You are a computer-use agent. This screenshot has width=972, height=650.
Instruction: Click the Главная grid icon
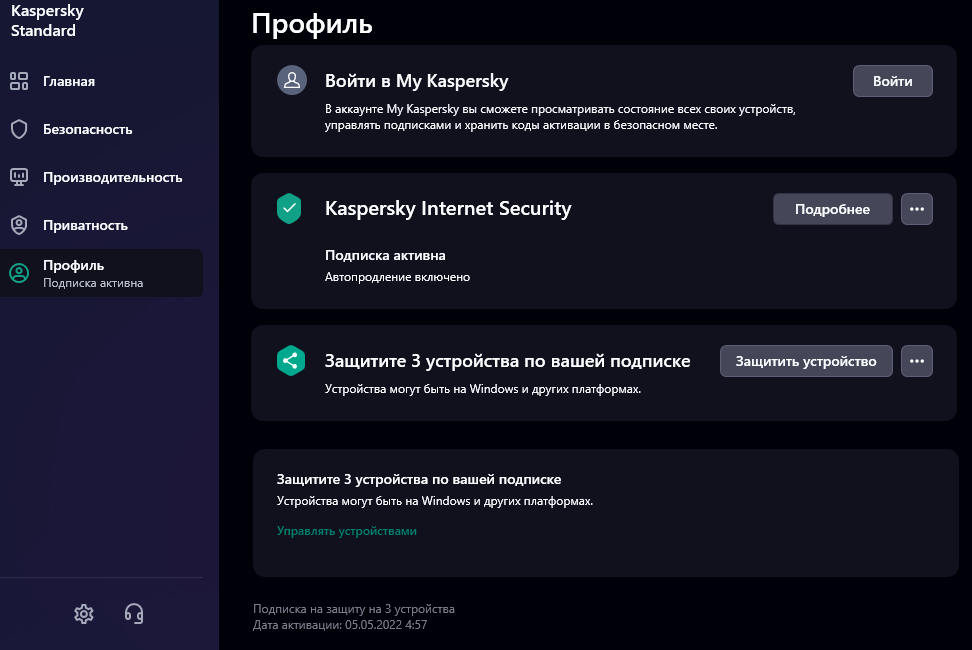[19, 81]
